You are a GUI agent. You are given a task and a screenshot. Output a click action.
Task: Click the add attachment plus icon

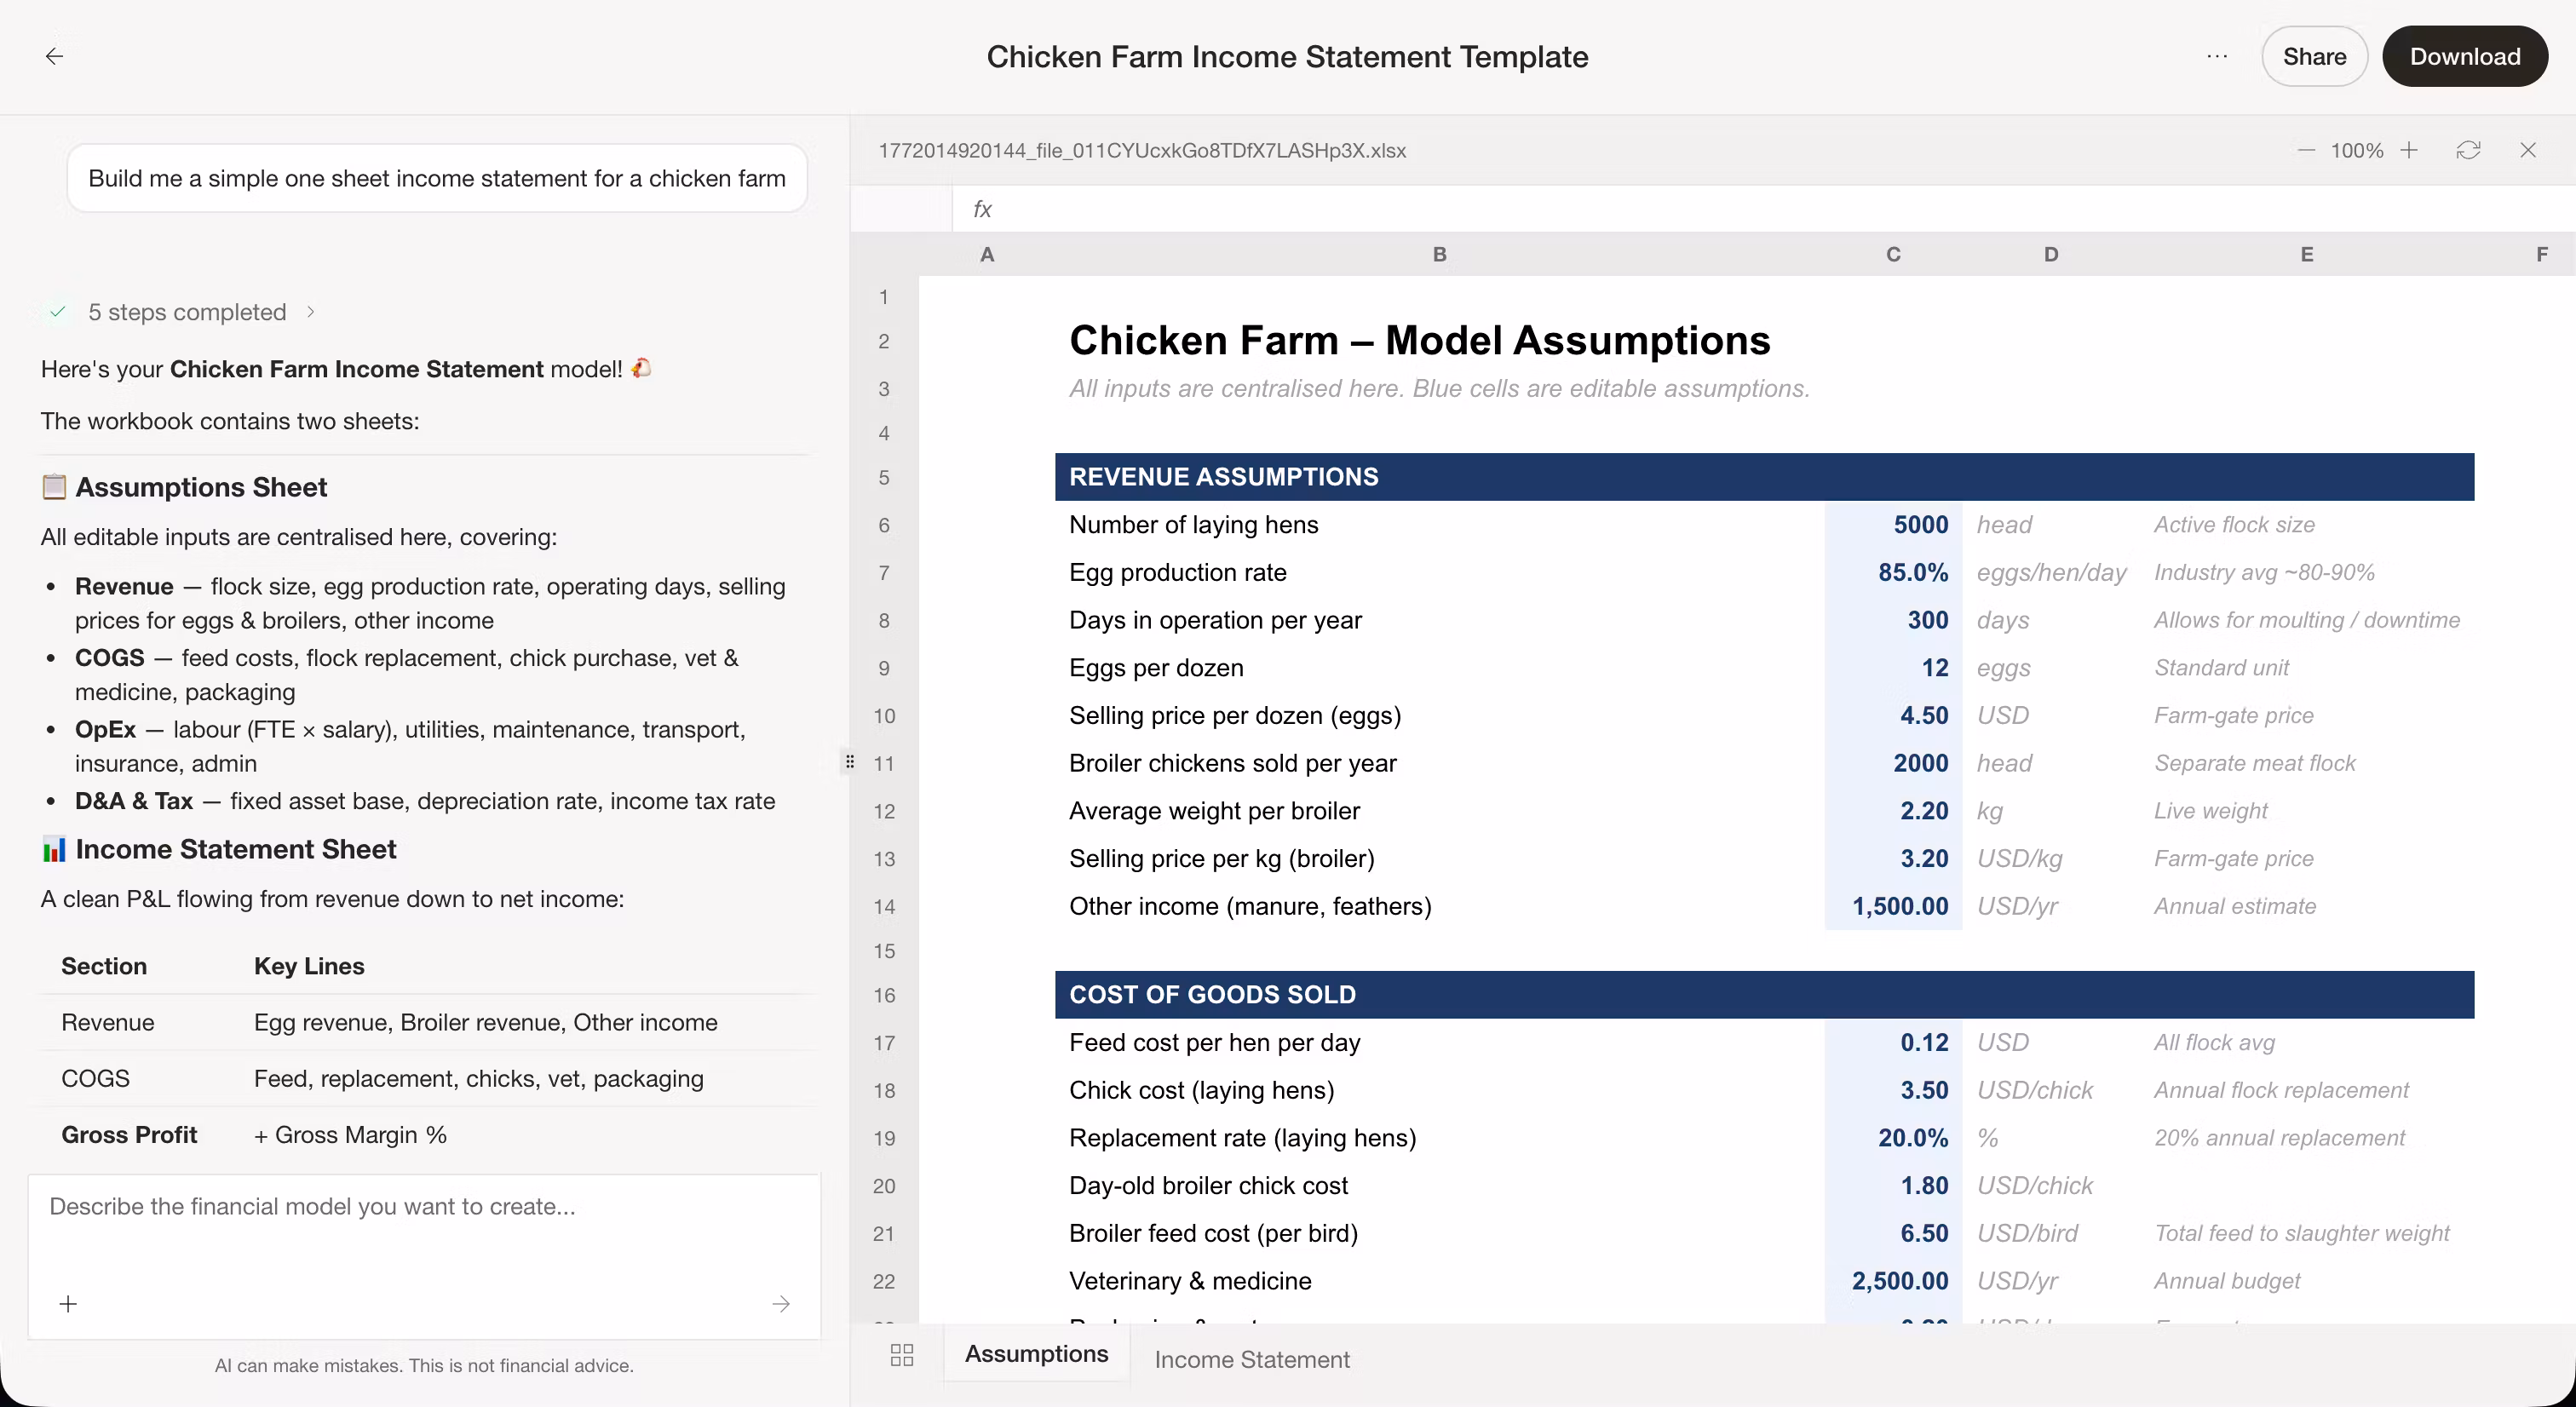tap(68, 1304)
